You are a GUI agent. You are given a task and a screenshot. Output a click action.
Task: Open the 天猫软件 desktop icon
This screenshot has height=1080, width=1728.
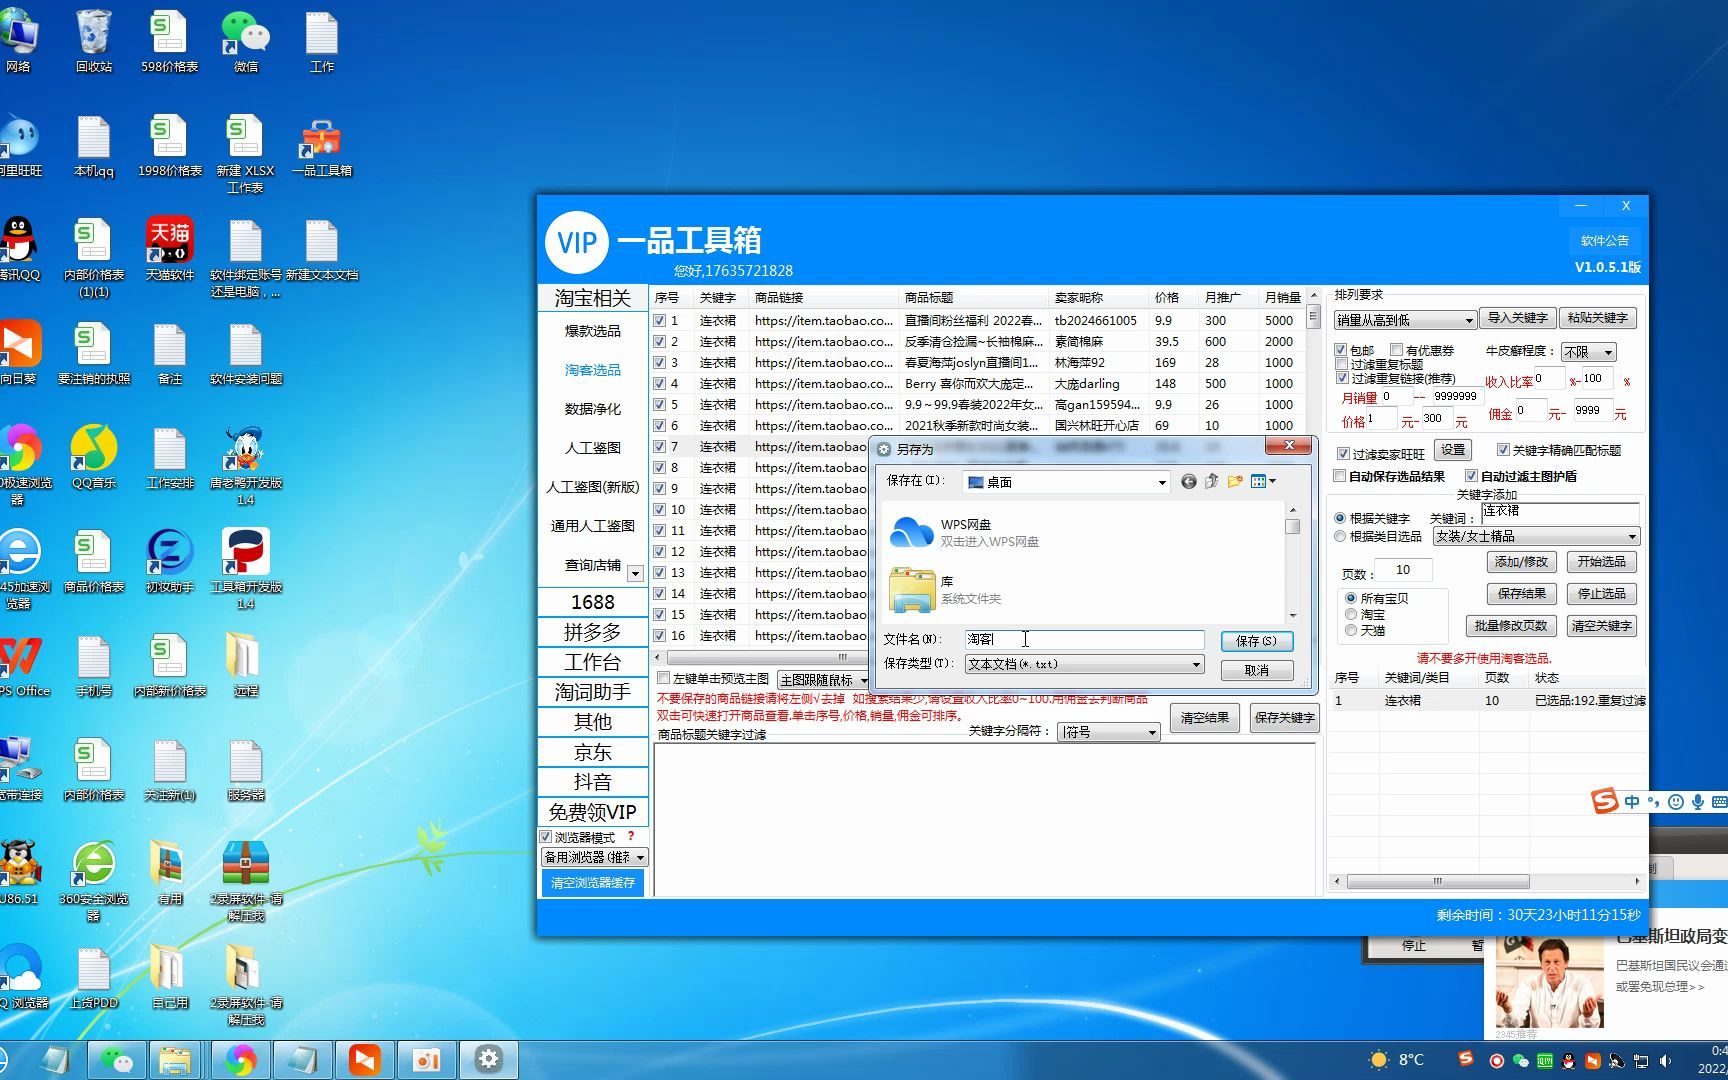click(169, 250)
